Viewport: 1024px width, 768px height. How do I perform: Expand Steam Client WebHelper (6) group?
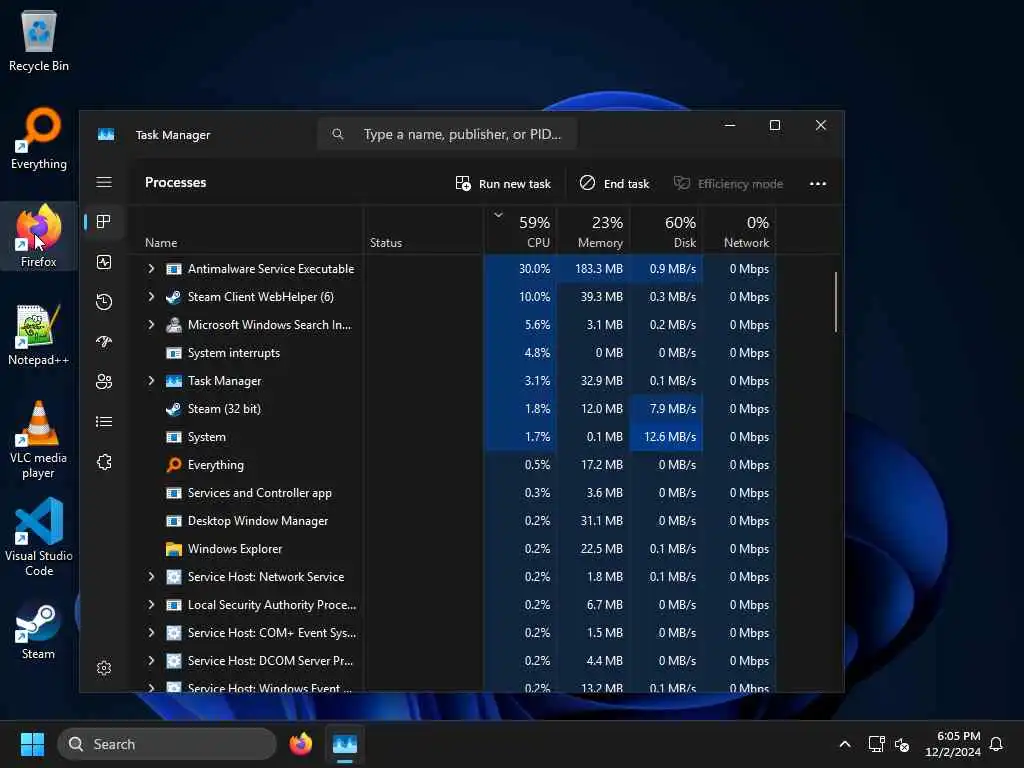151,297
